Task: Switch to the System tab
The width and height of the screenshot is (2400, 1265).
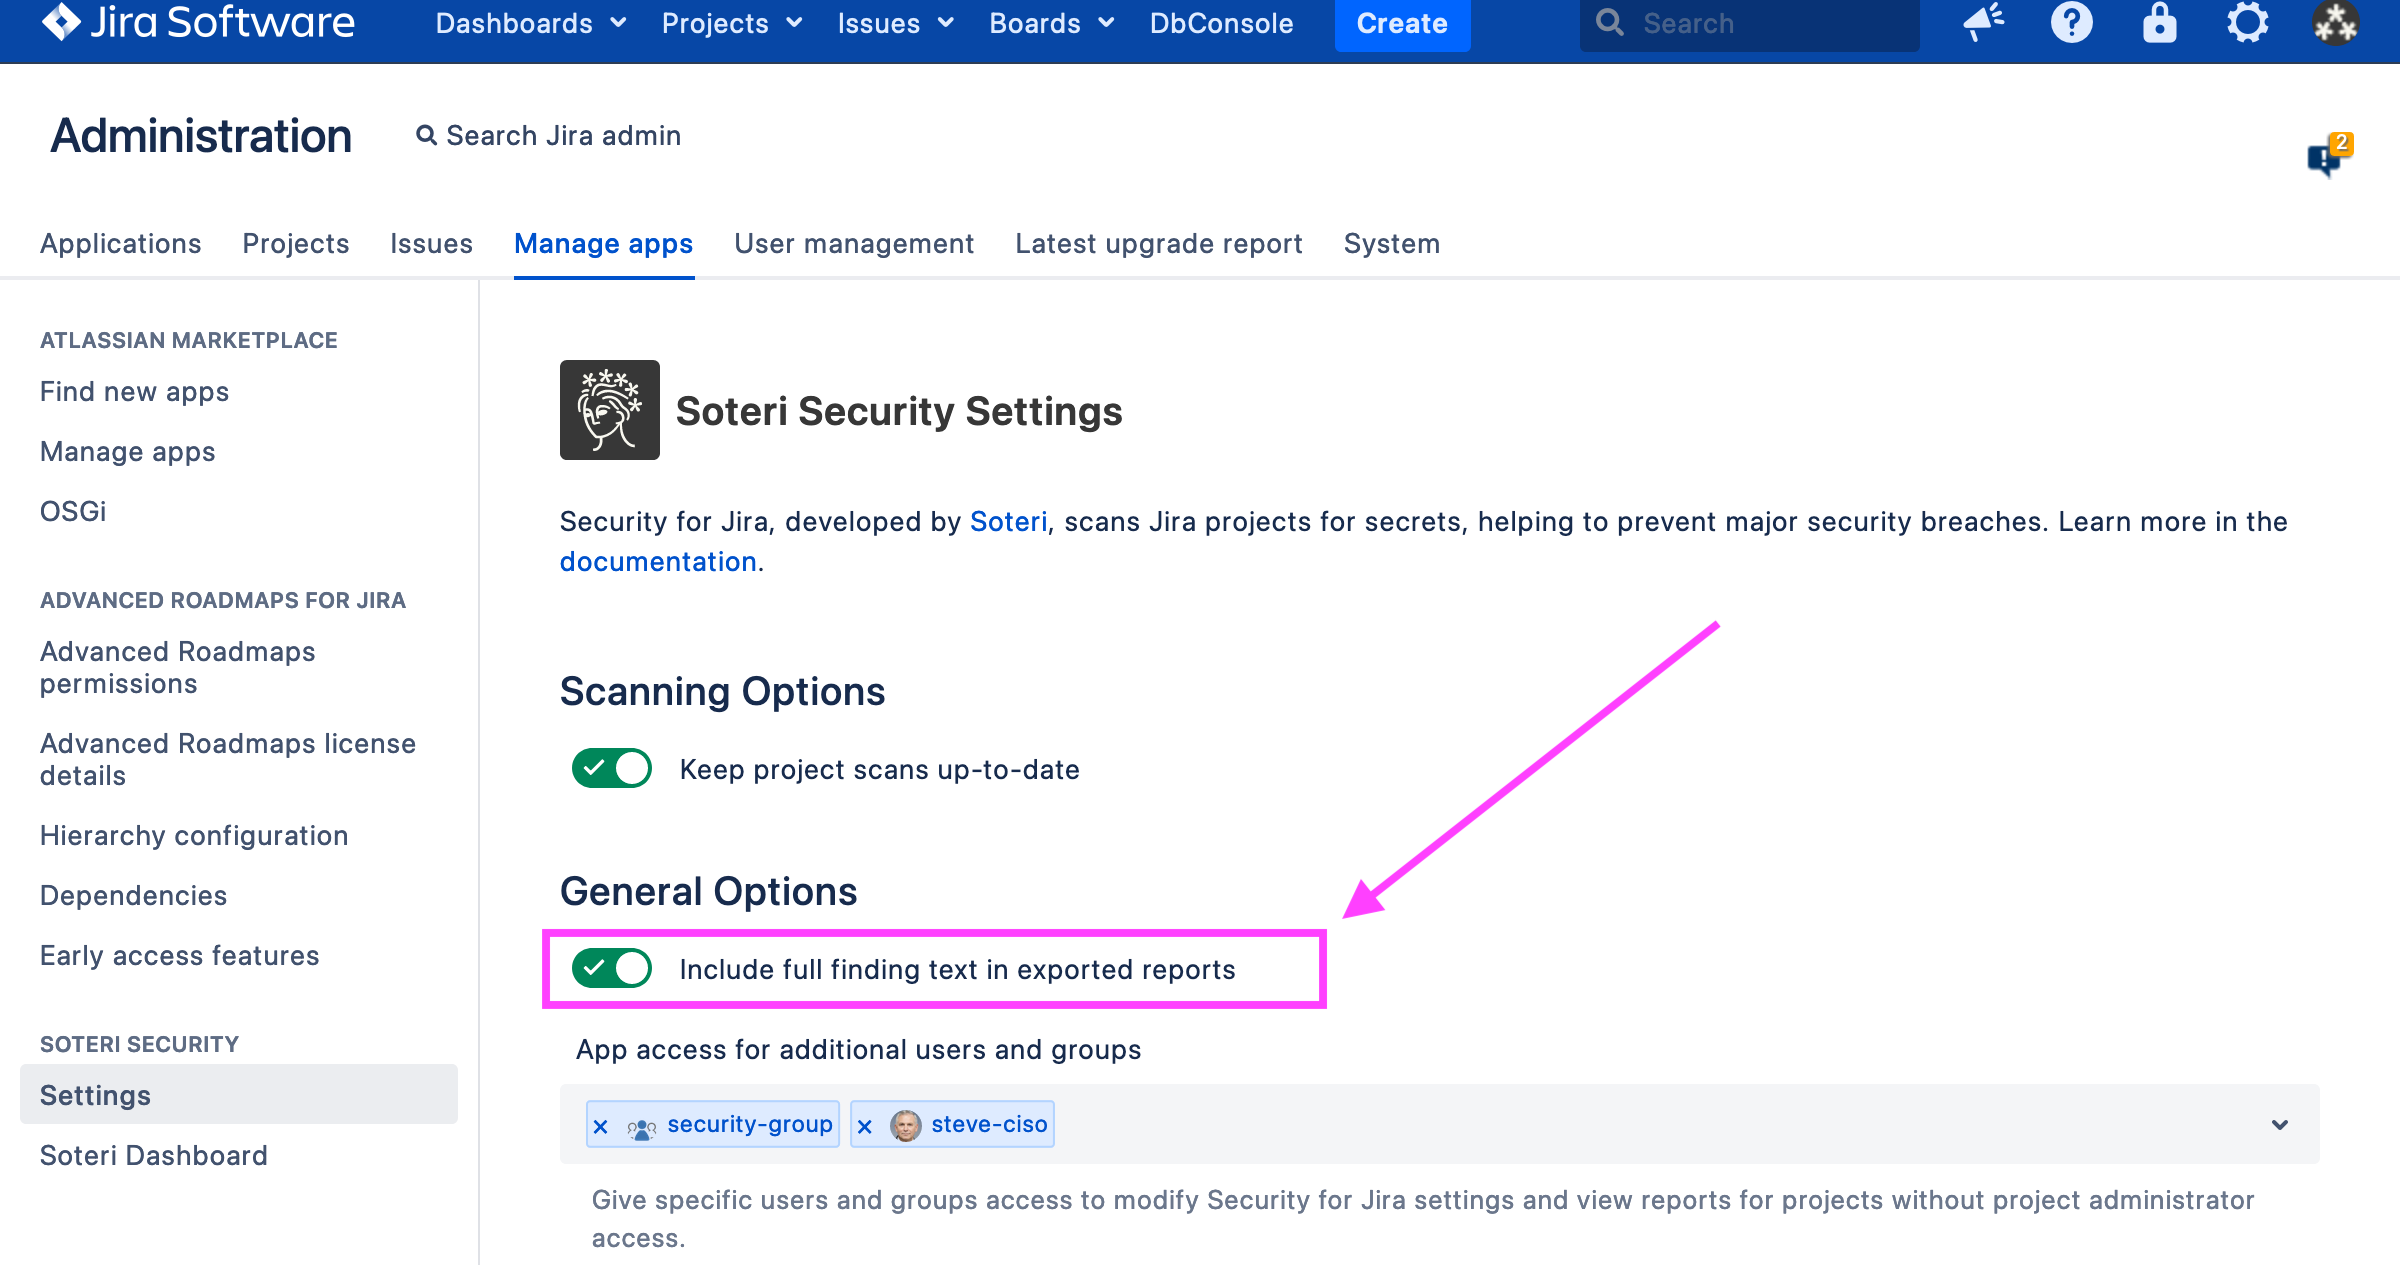Action: tap(1391, 244)
